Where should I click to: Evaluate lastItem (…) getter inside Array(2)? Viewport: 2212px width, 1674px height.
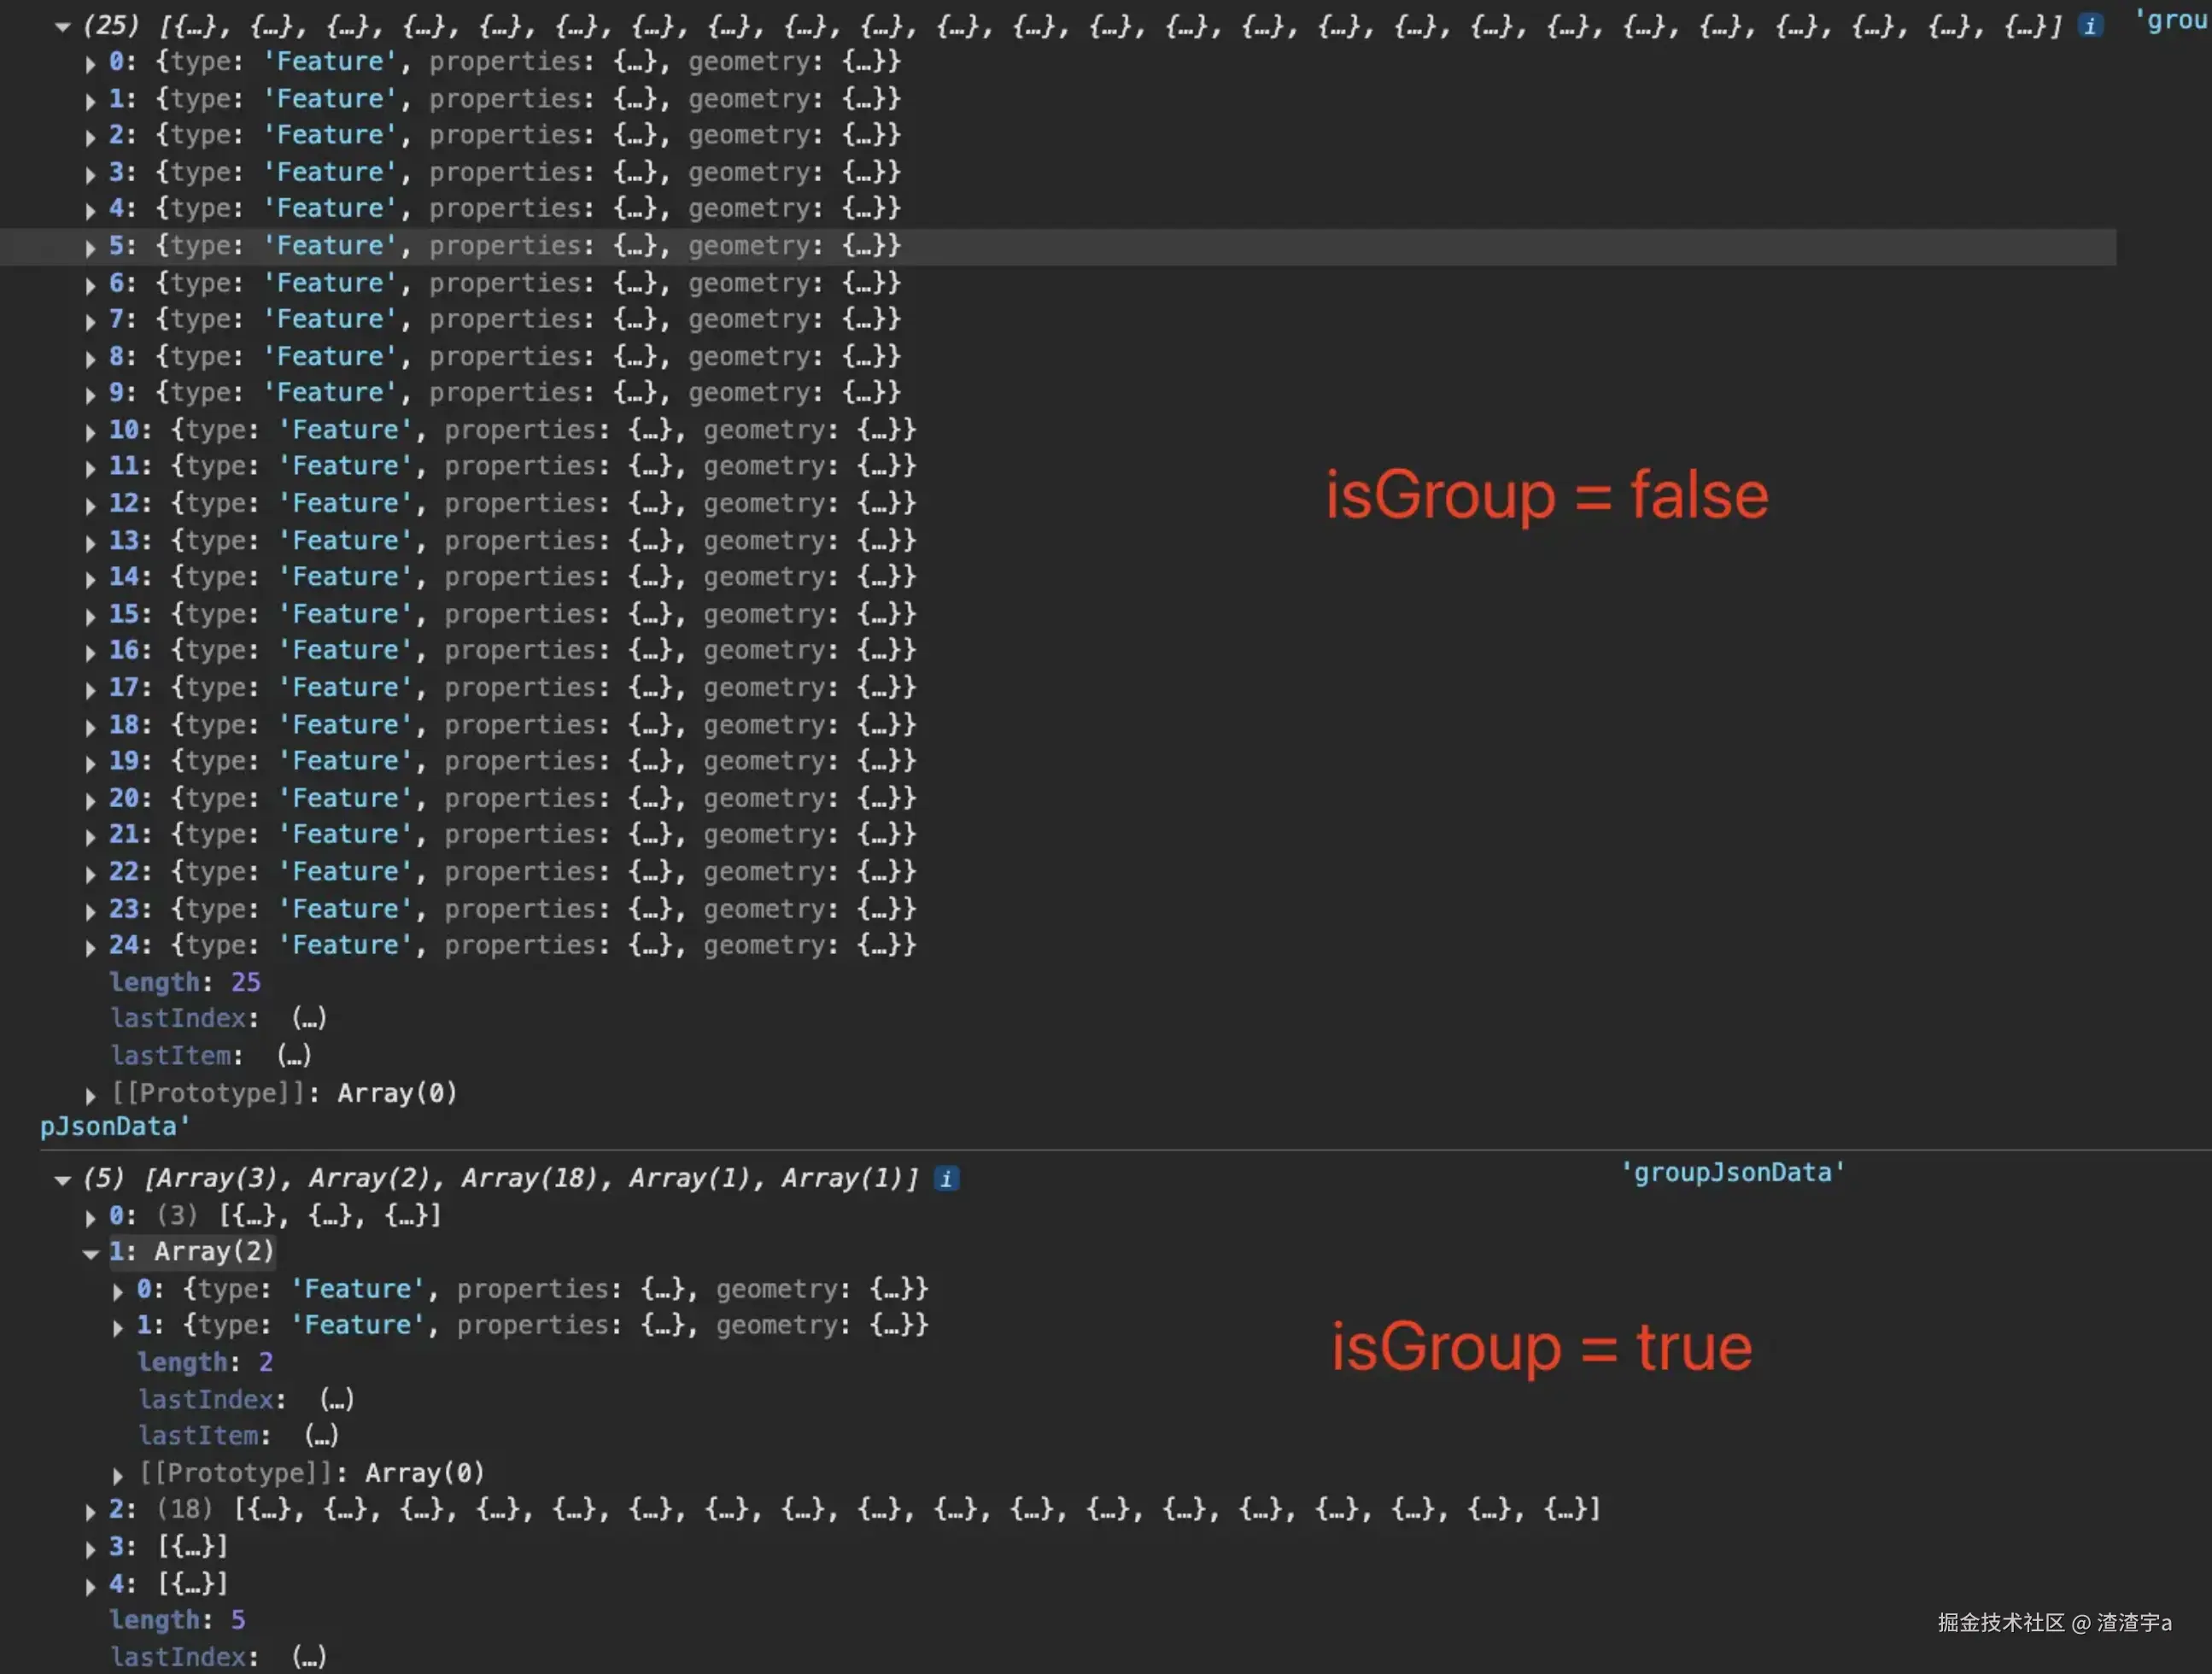click(321, 1436)
